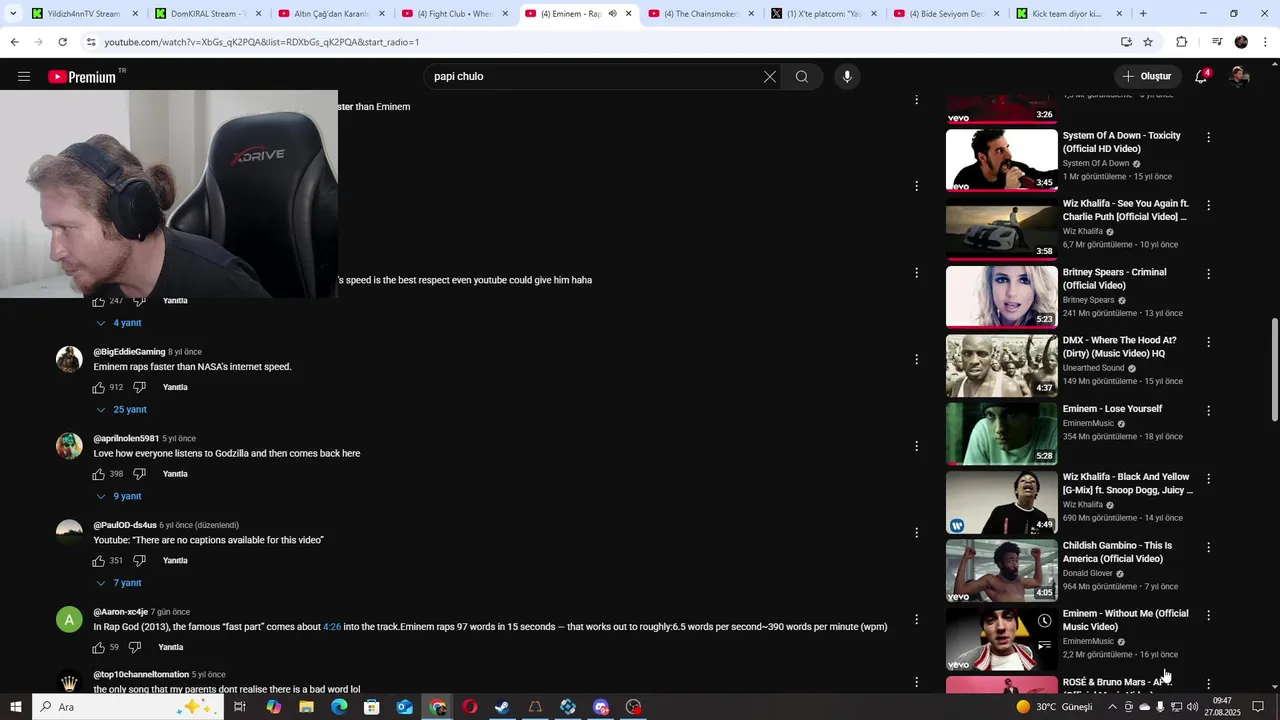Image resolution: width=1280 pixels, height=720 pixels.
Task: Like the Aaron-xc4je comment
Action: (x=99, y=647)
